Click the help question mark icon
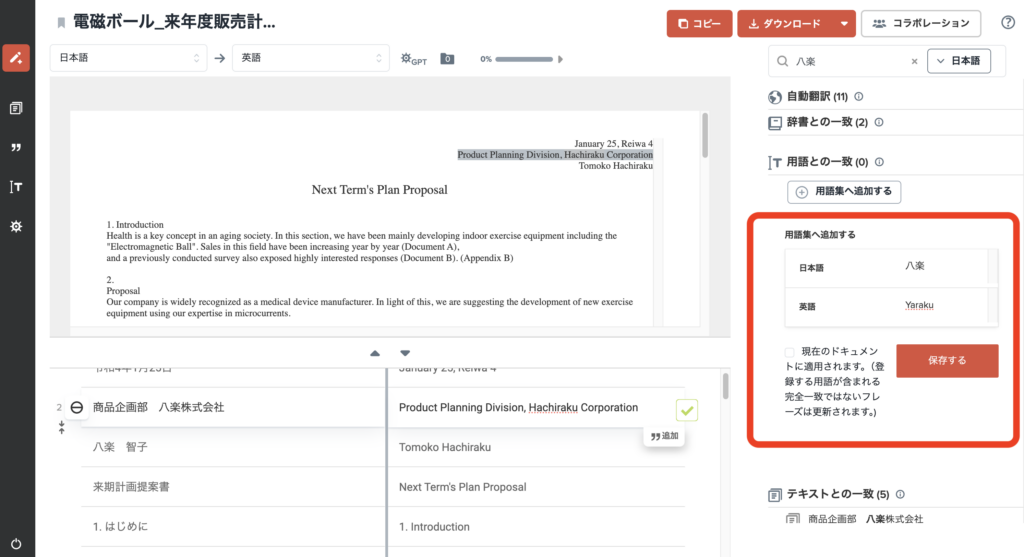This screenshot has height=557, width=1024. (1007, 23)
